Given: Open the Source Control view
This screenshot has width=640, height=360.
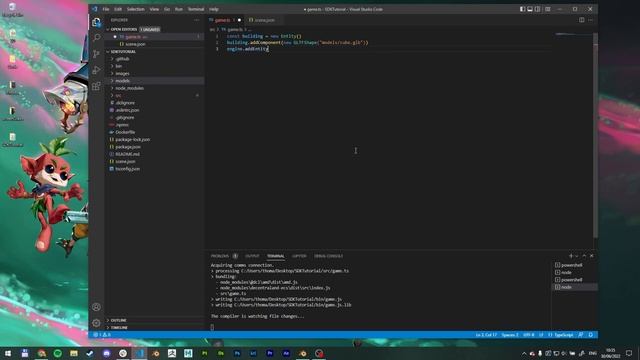Looking at the screenshot, I should 96,54.
